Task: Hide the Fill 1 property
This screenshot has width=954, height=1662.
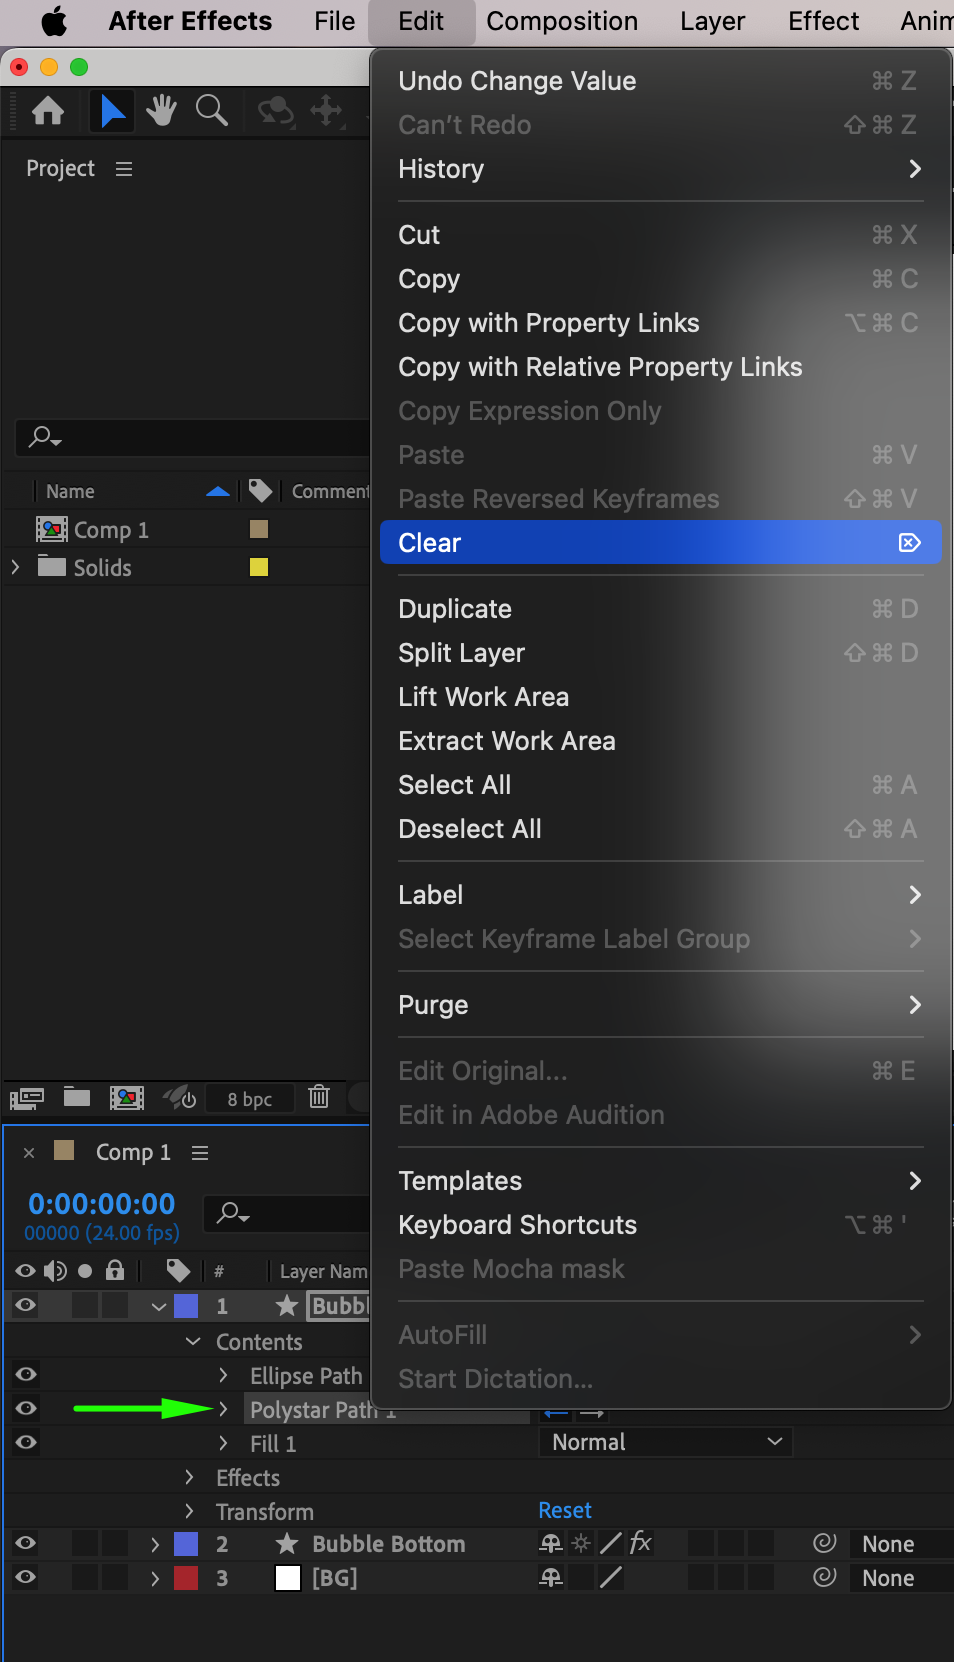Action: tap(26, 1442)
